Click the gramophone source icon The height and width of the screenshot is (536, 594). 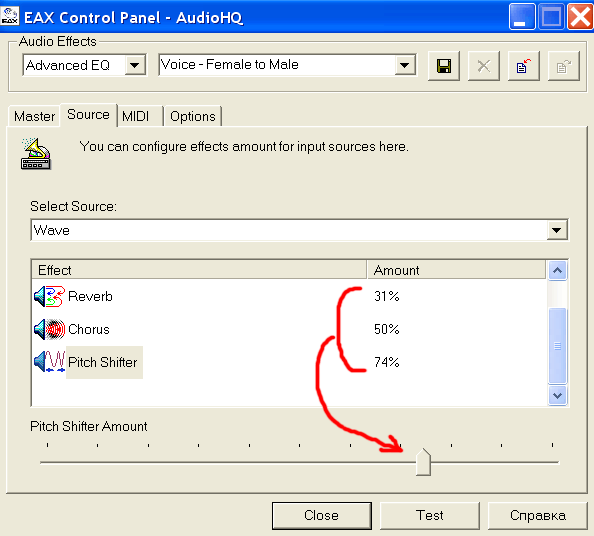[x=36, y=154]
